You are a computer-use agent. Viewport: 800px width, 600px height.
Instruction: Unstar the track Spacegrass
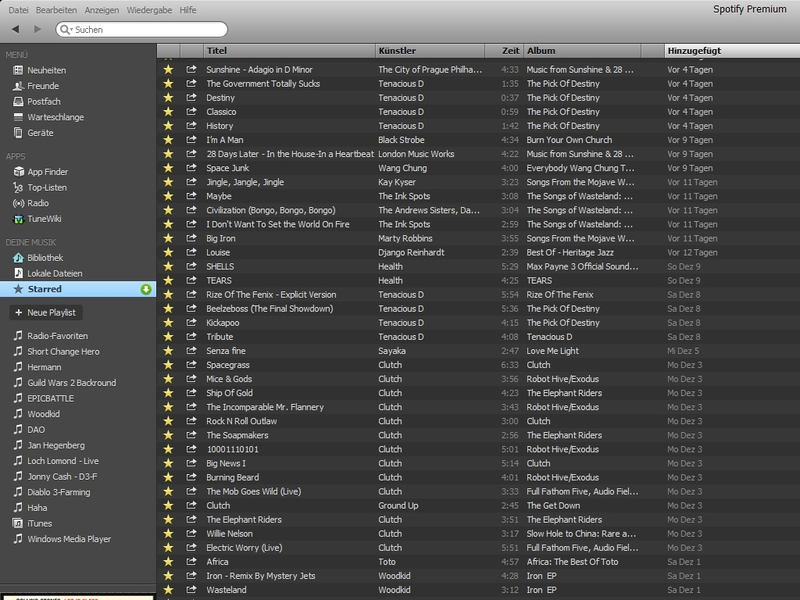168,365
